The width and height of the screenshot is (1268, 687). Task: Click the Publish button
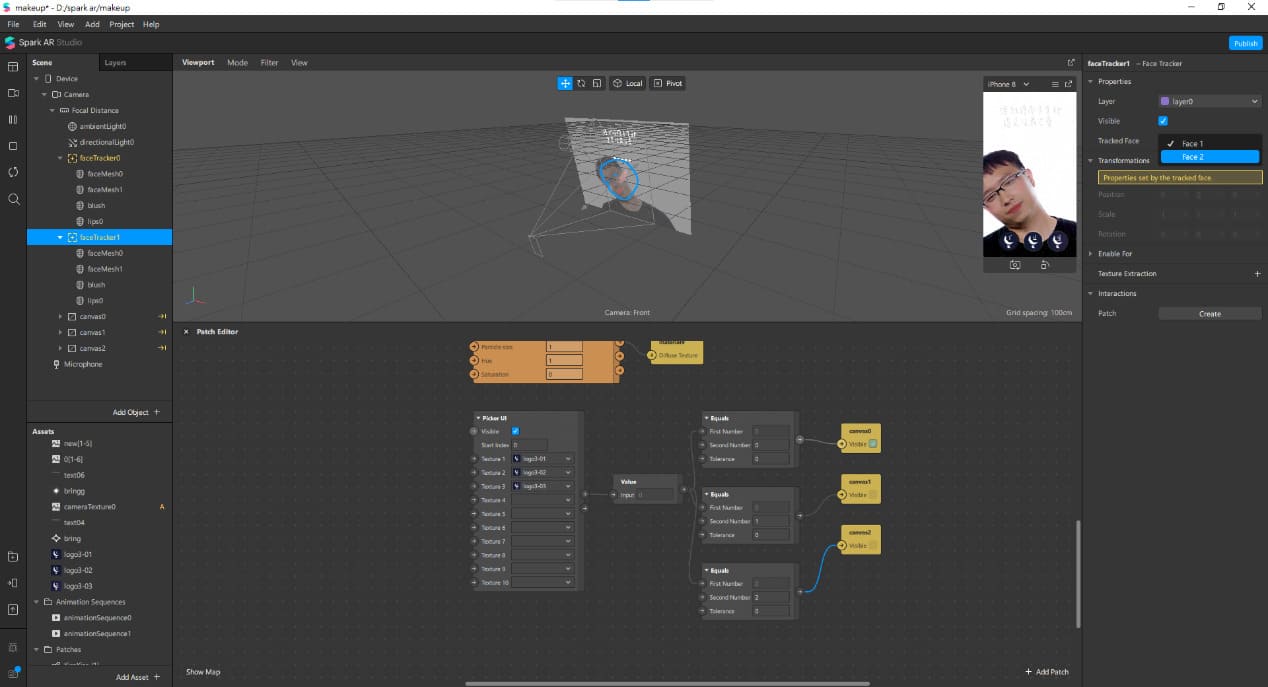pyautogui.click(x=1245, y=43)
